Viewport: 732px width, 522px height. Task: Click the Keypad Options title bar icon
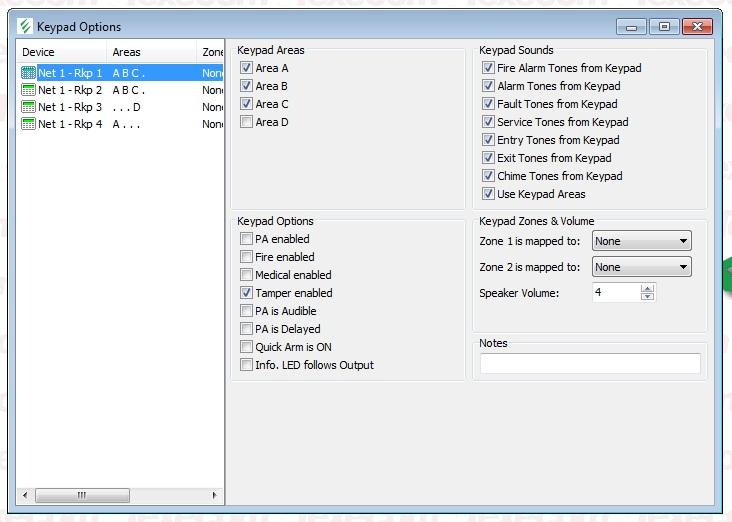(x=25, y=27)
